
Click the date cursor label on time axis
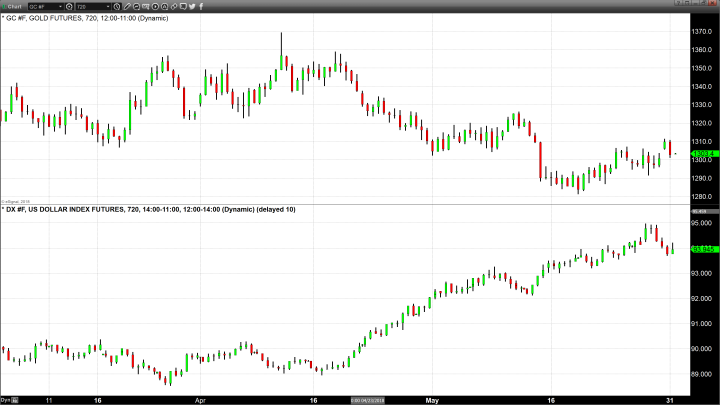click(x=367, y=400)
